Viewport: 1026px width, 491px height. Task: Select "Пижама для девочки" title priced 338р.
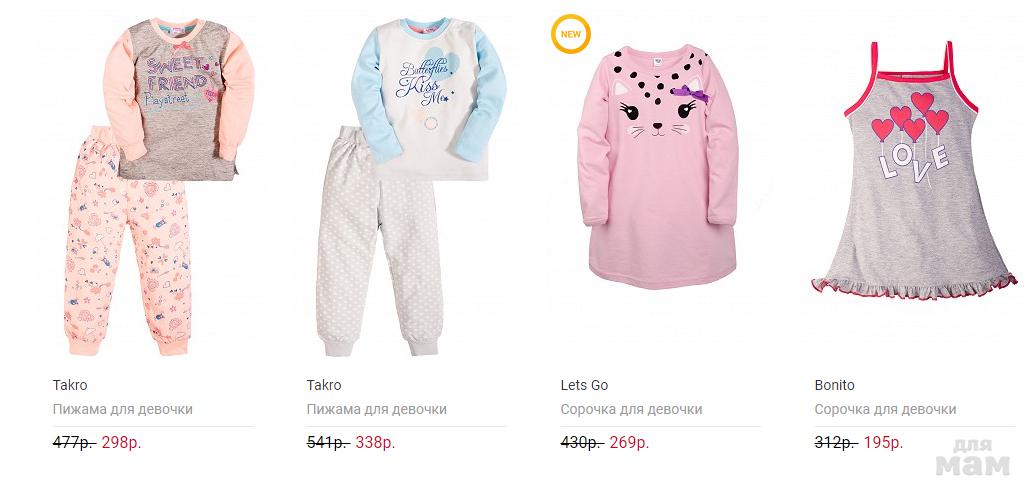click(376, 409)
